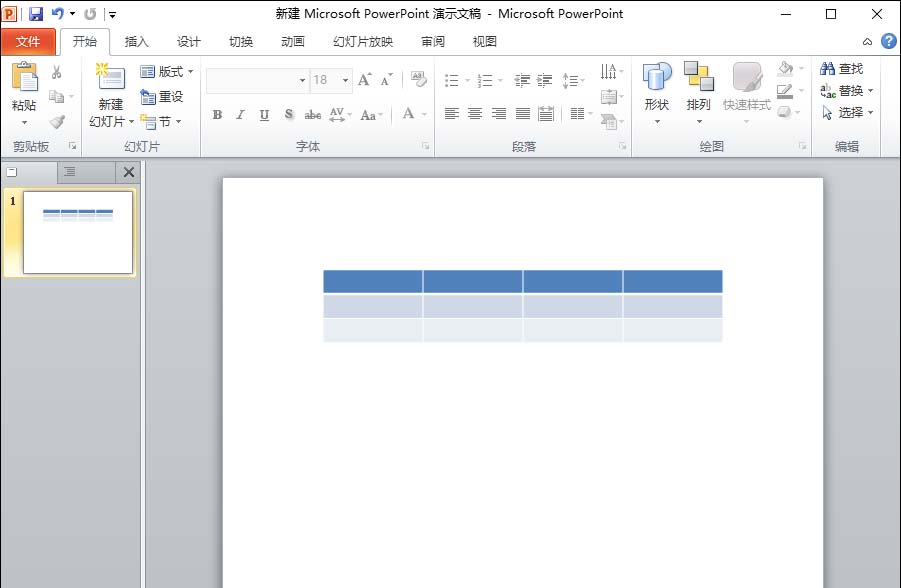Undo the last action
This screenshot has height=588, width=901.
[x=57, y=13]
